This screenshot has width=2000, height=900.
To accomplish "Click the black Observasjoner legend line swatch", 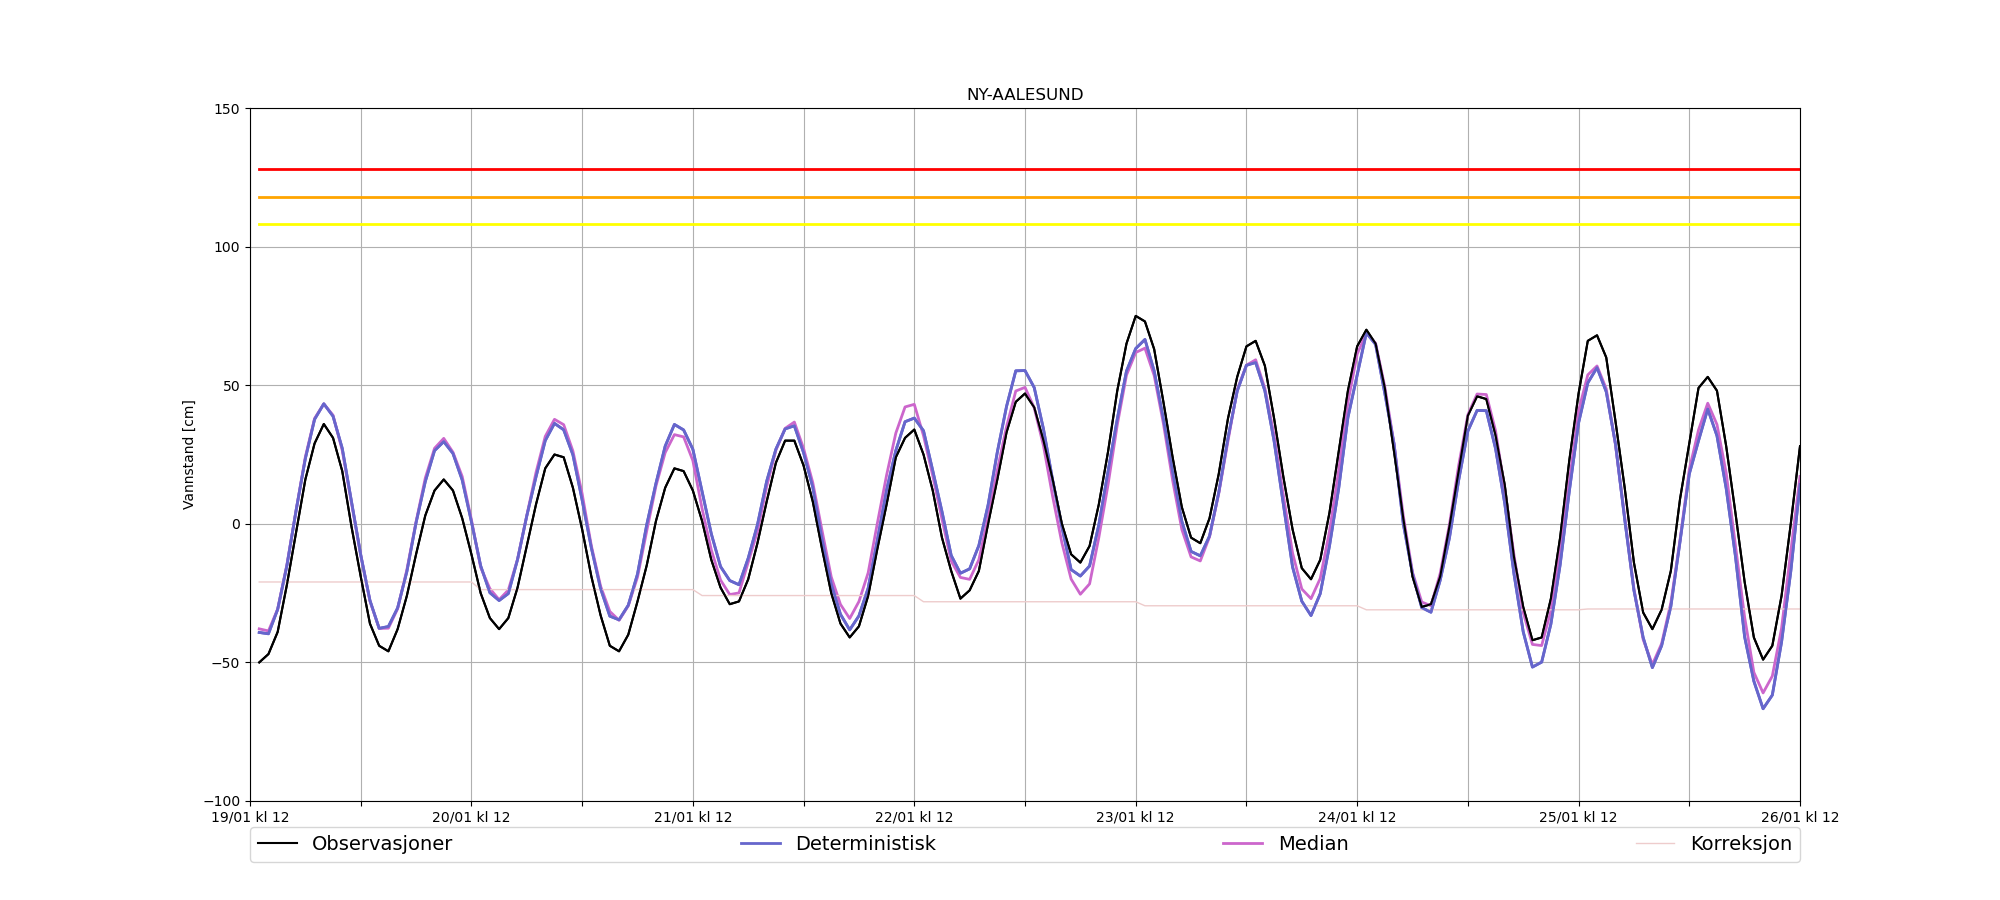I will [278, 844].
